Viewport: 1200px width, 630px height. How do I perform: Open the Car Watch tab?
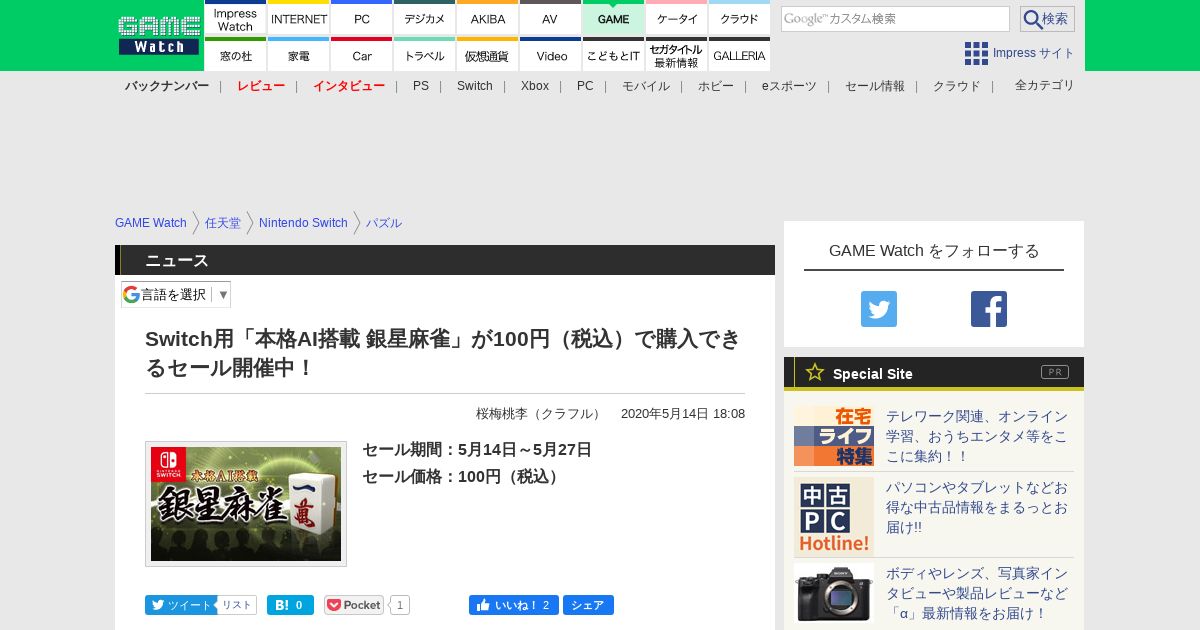point(362,55)
